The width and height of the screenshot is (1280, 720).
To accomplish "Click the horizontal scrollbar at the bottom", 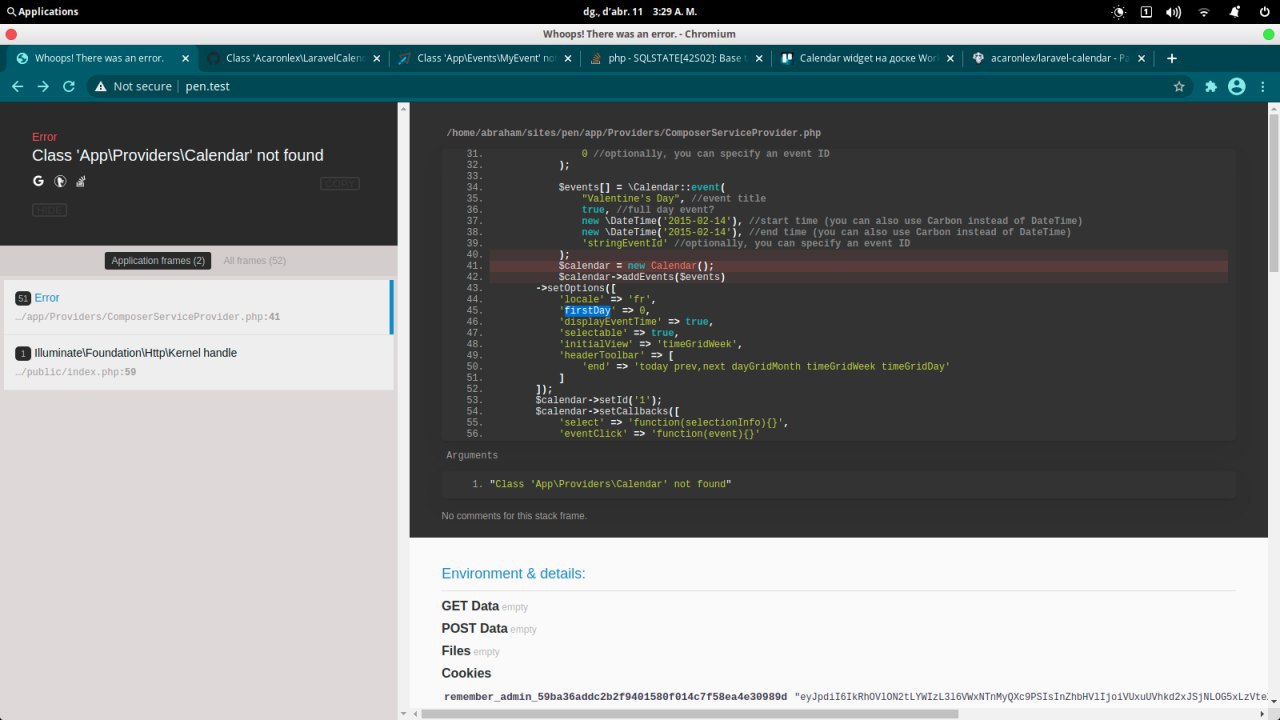I will pyautogui.click(x=690, y=714).
